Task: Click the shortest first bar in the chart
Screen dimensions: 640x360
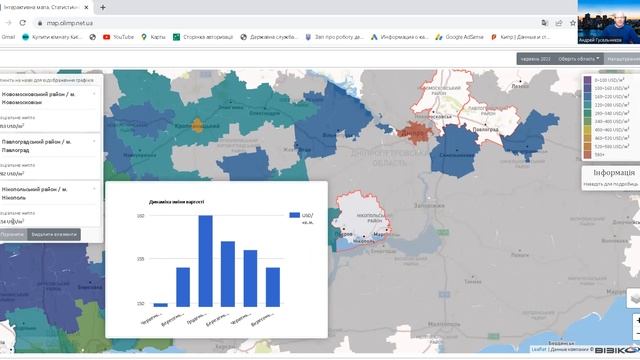Action: point(160,305)
